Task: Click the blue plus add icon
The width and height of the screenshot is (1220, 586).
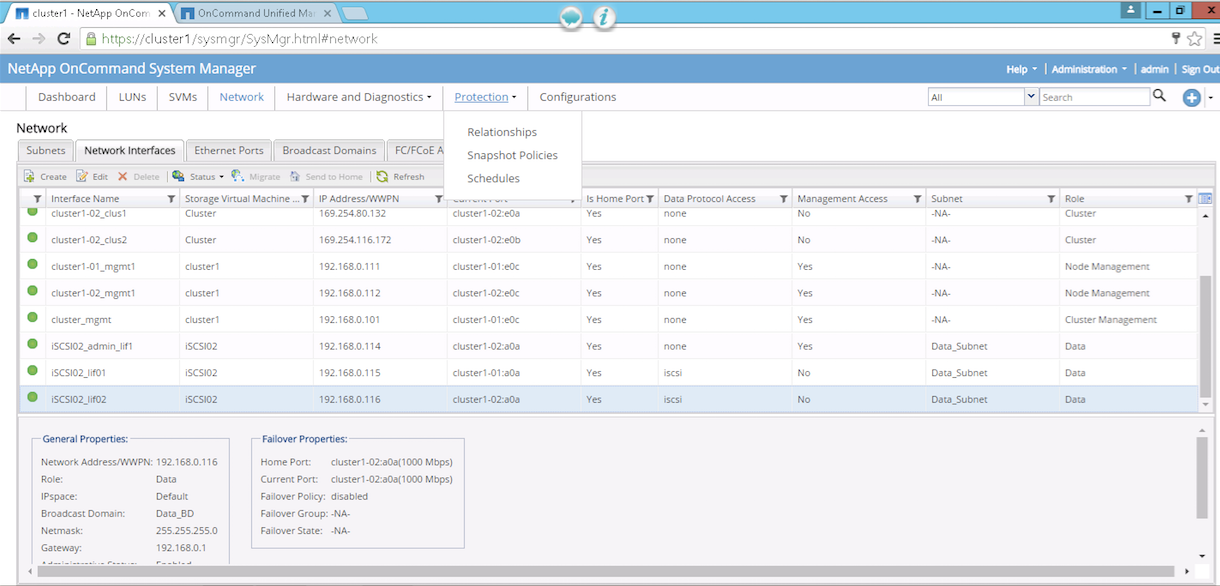Action: point(1191,98)
